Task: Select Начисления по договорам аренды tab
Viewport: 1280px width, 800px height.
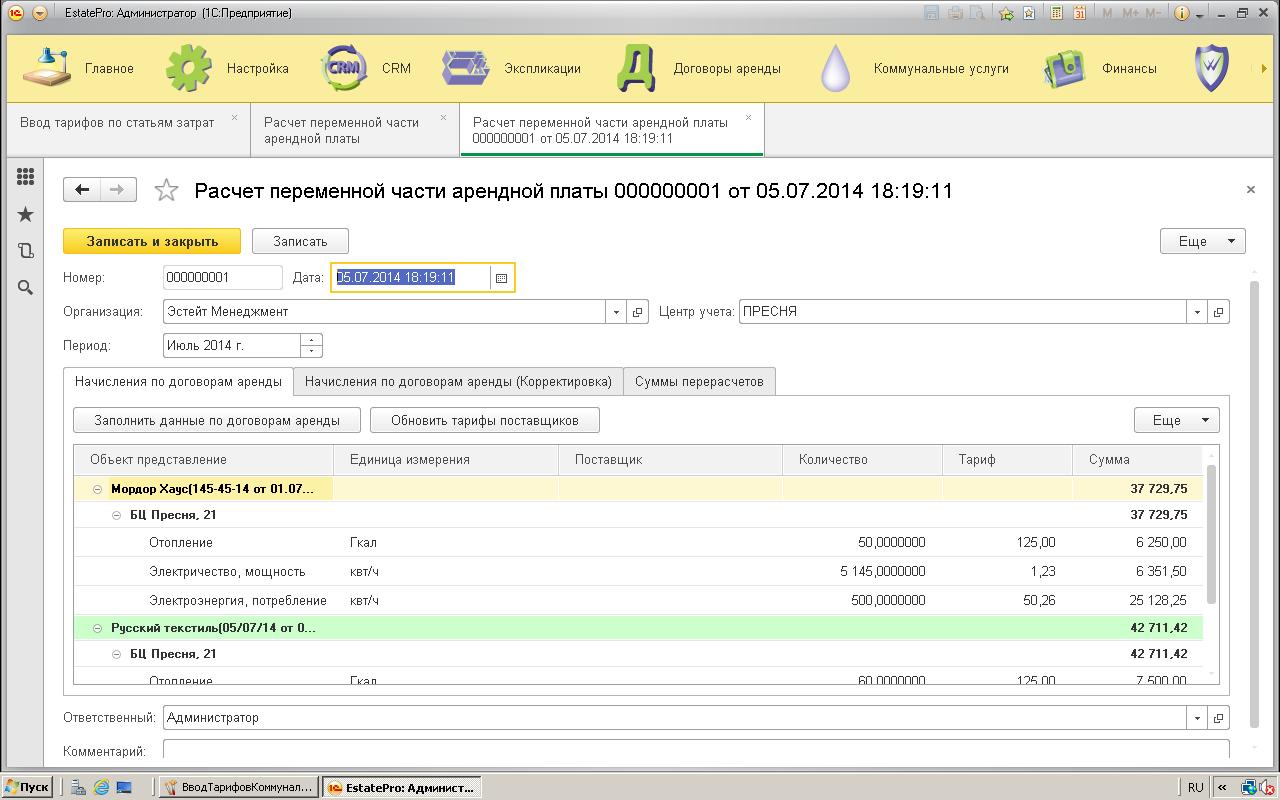Action: click(x=178, y=381)
